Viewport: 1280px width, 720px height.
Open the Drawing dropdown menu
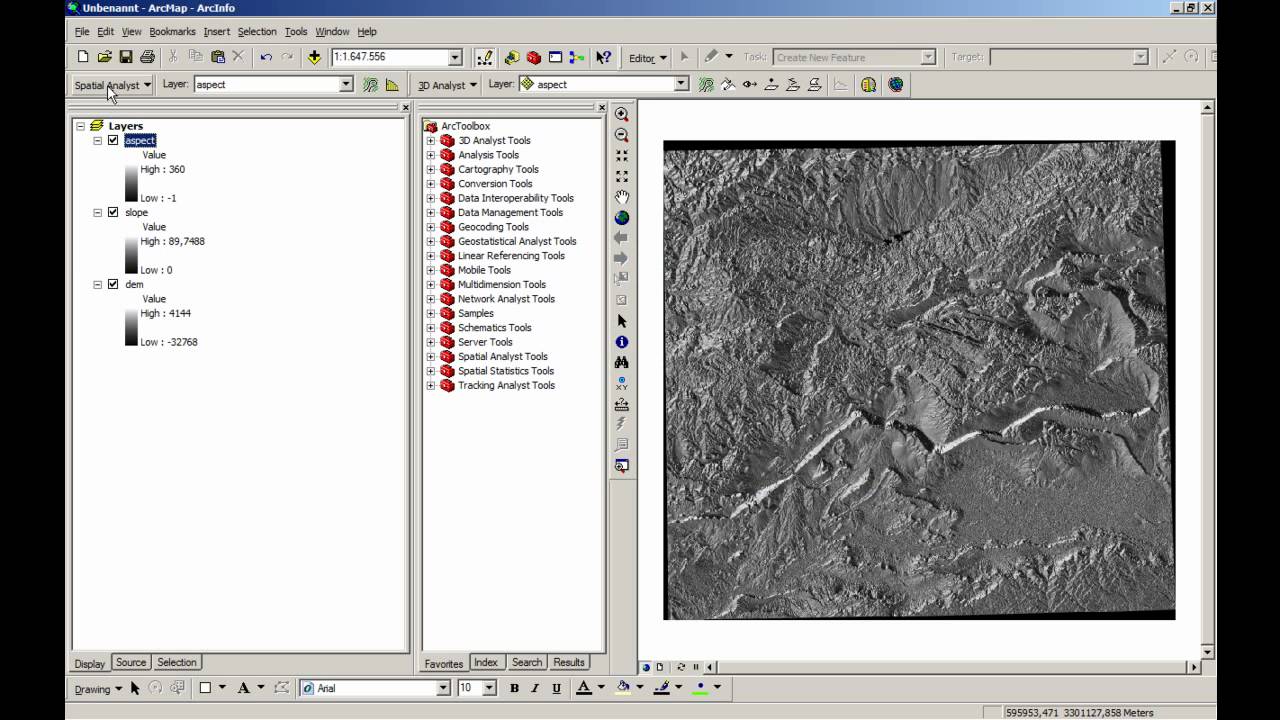[98, 688]
